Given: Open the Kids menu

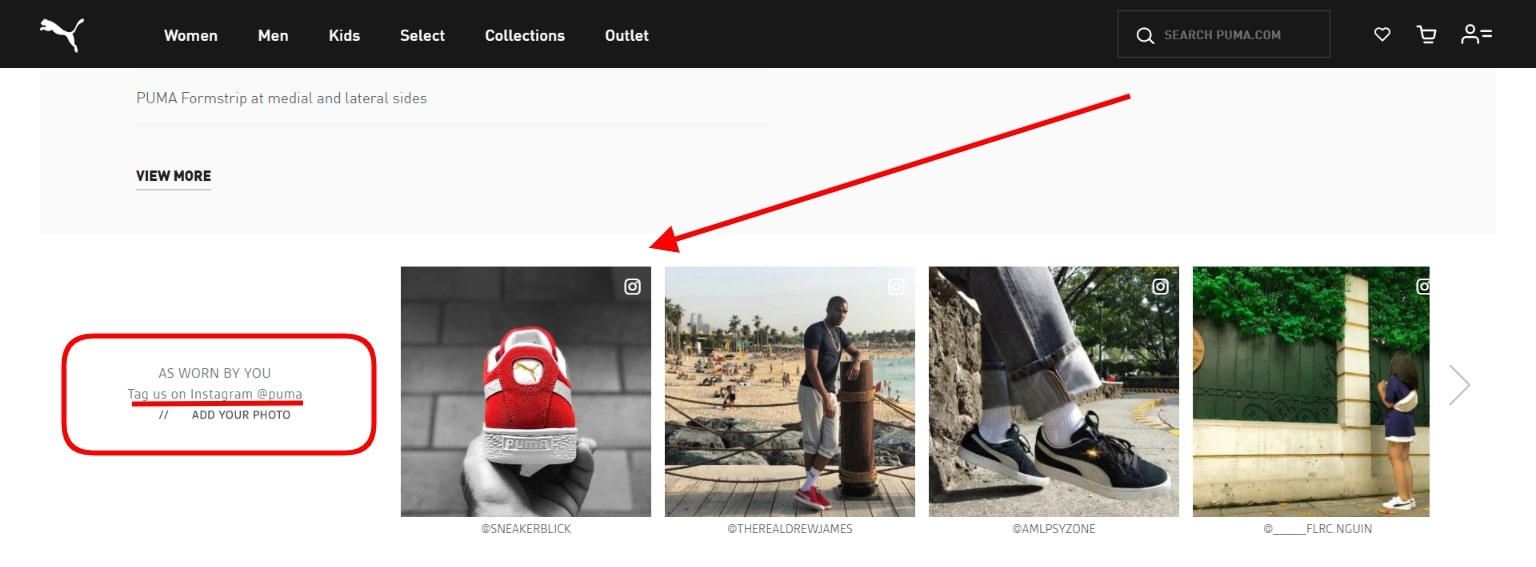Looking at the screenshot, I should point(344,35).
